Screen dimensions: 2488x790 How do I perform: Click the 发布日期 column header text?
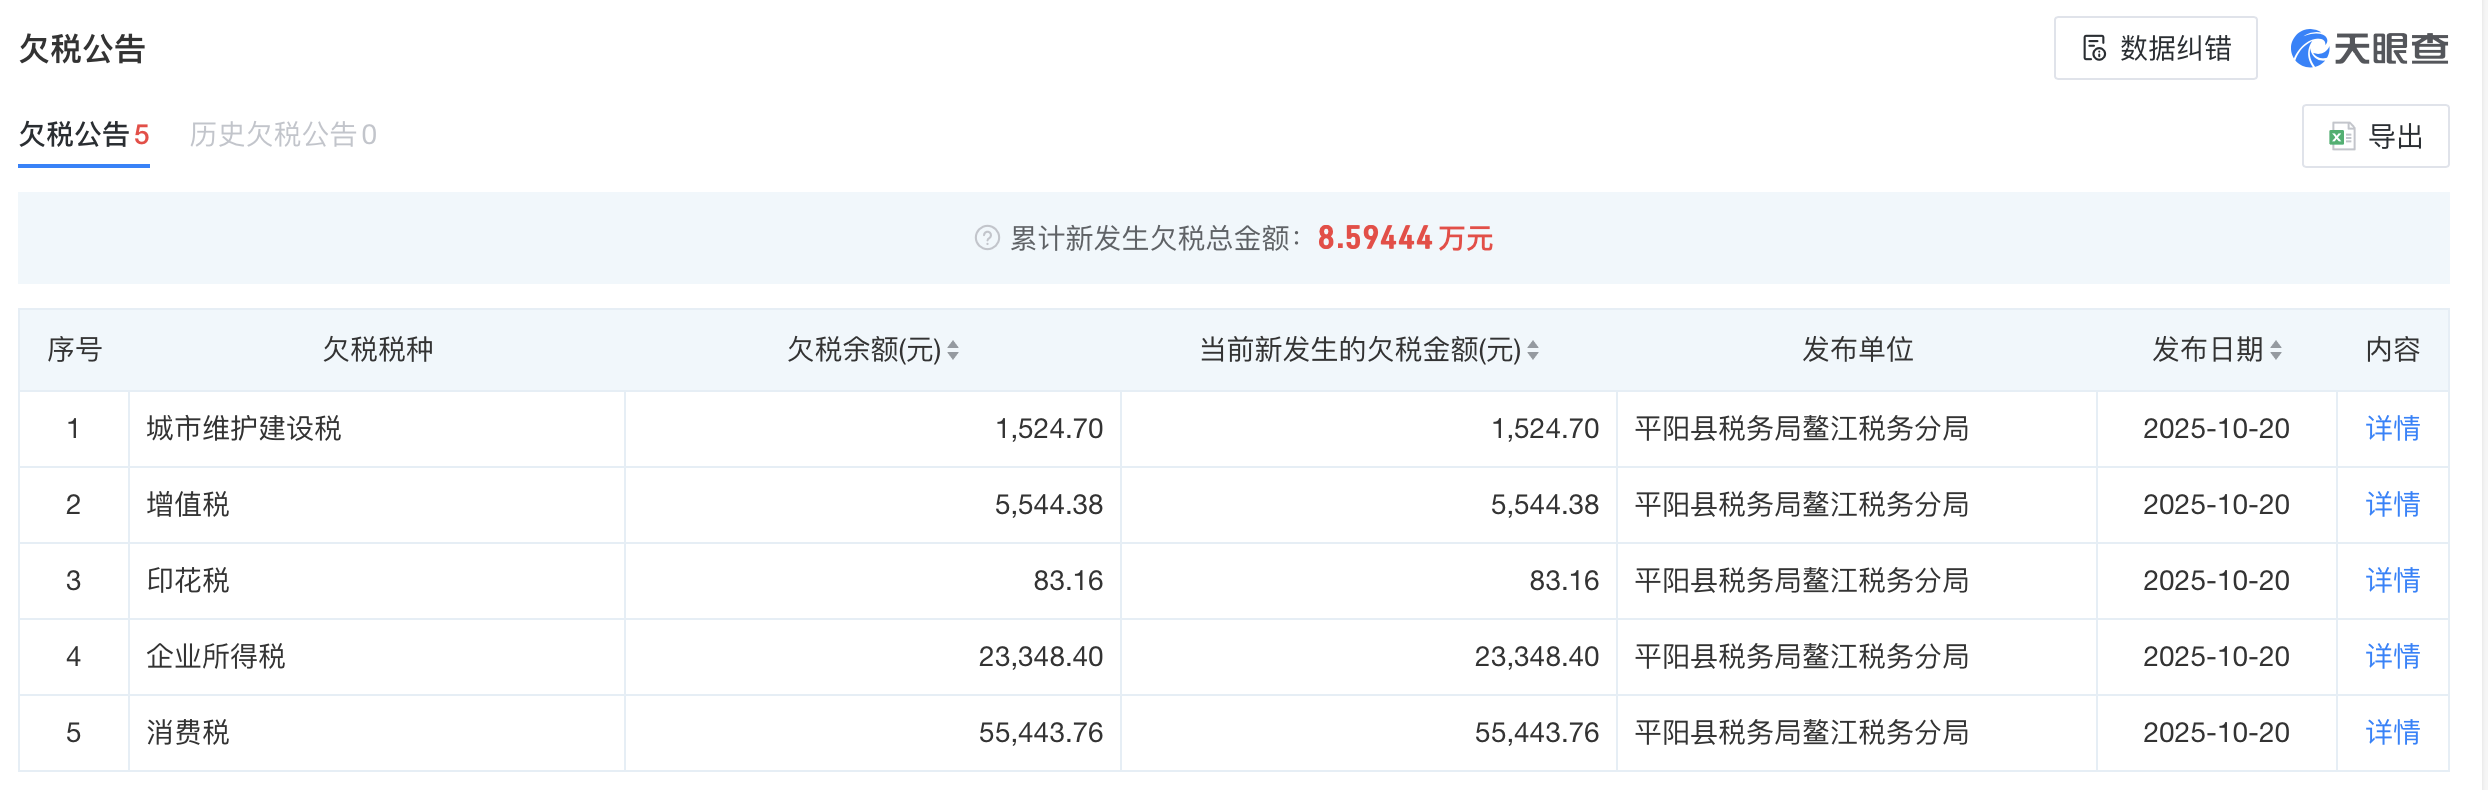(x=2207, y=350)
